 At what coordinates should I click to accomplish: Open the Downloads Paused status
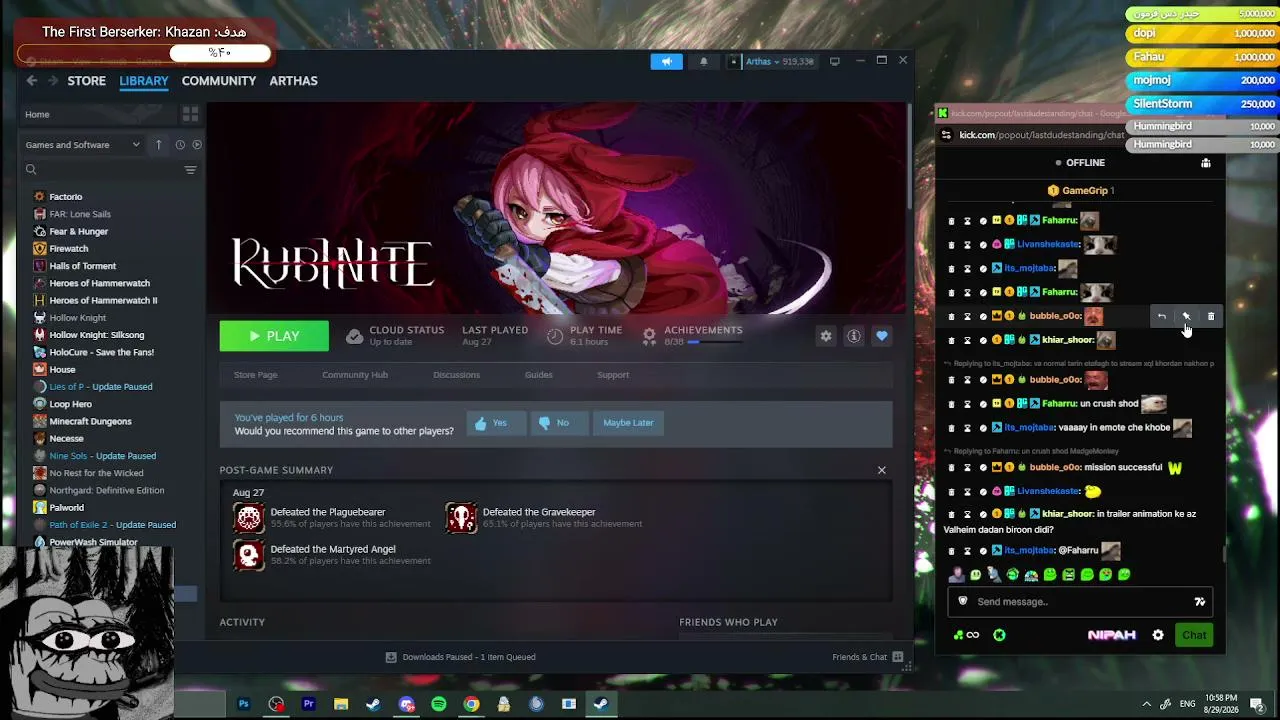[x=461, y=657]
